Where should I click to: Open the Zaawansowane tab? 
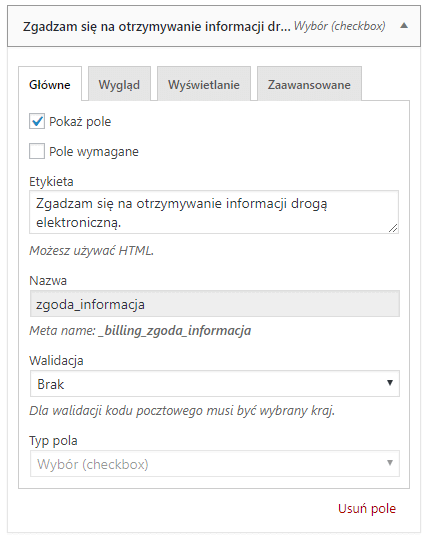[309, 84]
